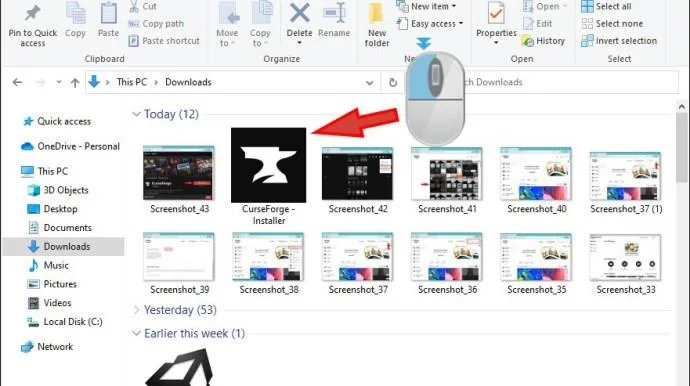
Task: Click This PC in address bar
Action: pos(132,82)
